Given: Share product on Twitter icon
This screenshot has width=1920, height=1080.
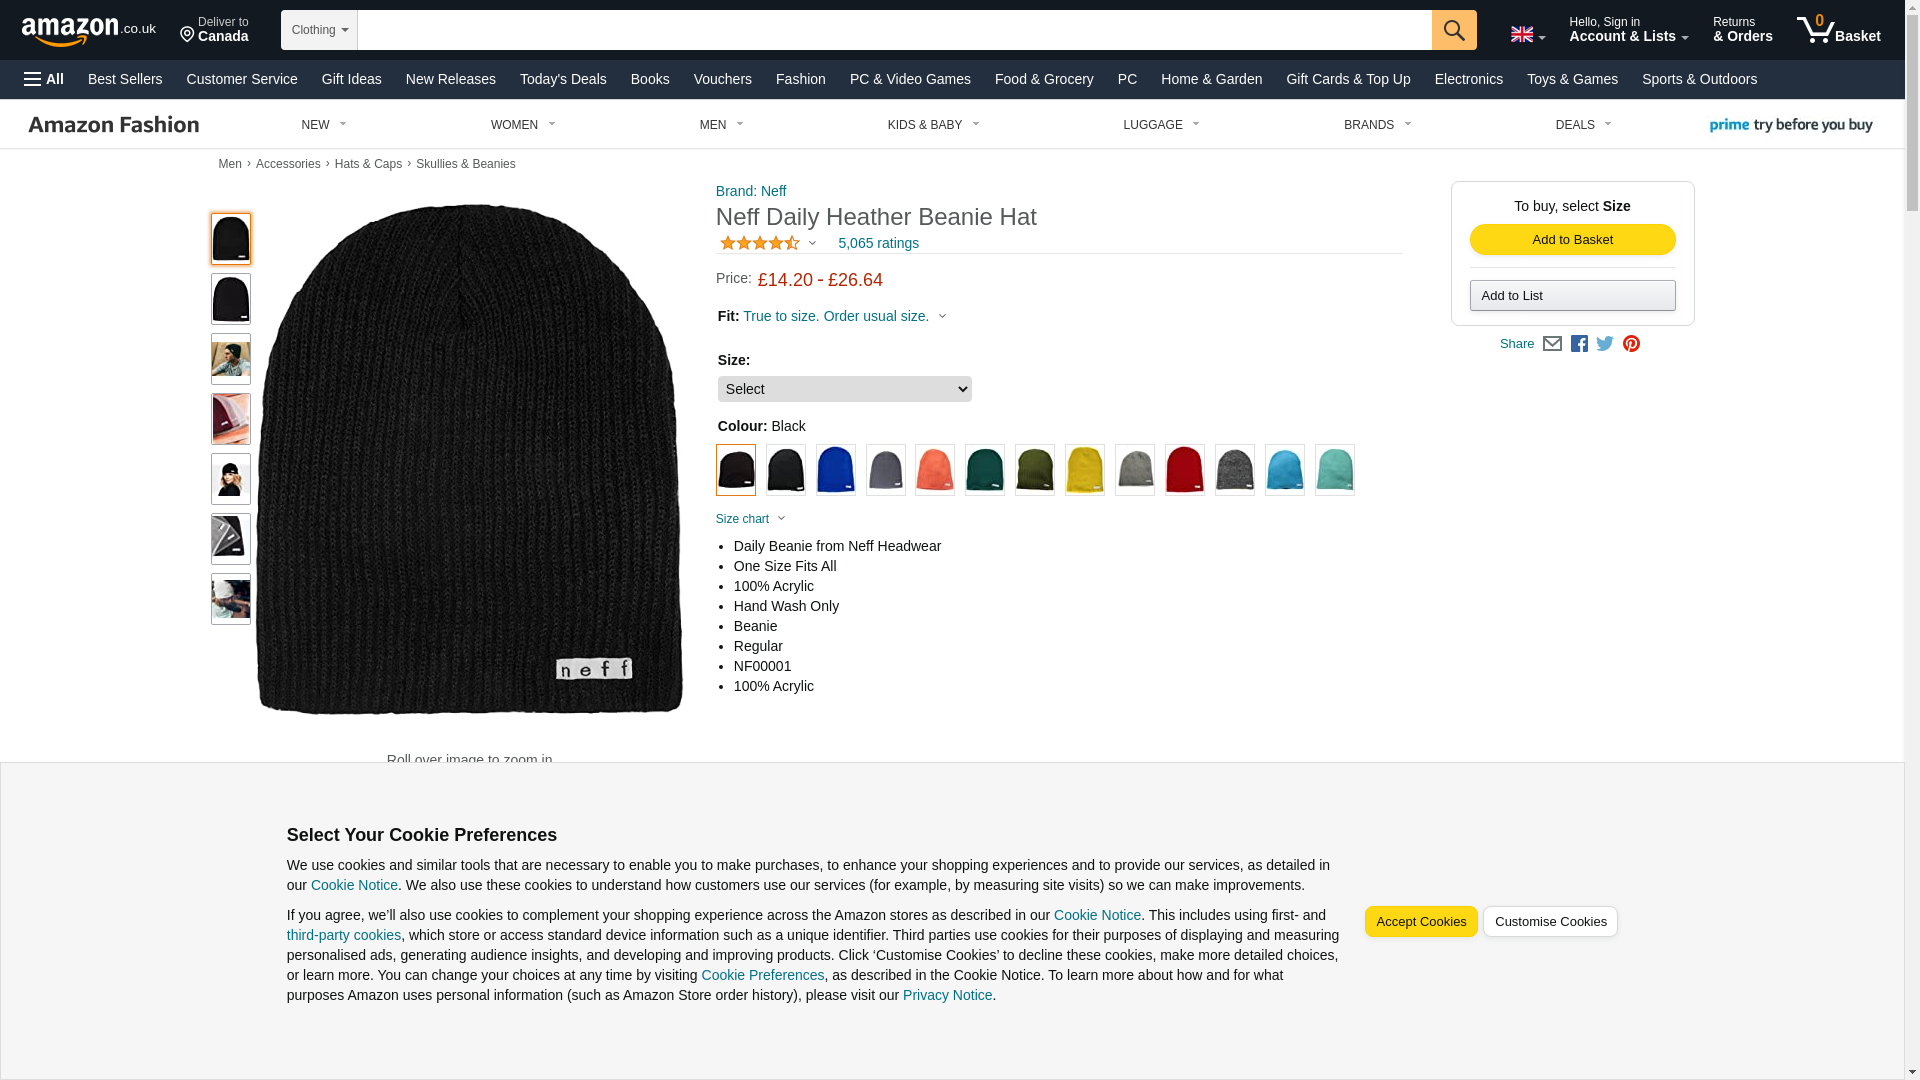Looking at the screenshot, I should [1604, 344].
